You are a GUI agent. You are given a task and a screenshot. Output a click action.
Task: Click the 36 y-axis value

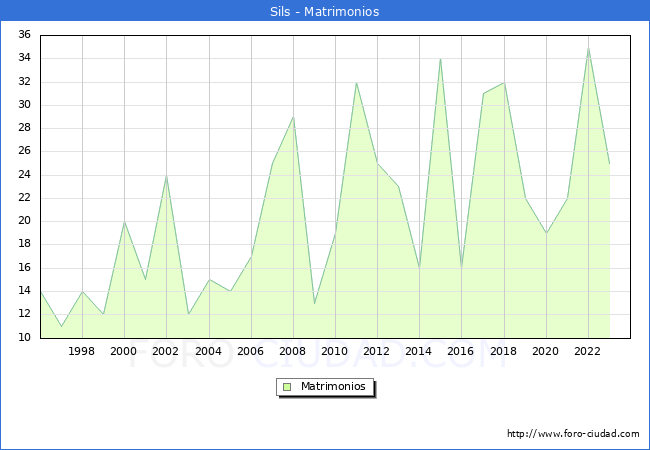(x=24, y=34)
